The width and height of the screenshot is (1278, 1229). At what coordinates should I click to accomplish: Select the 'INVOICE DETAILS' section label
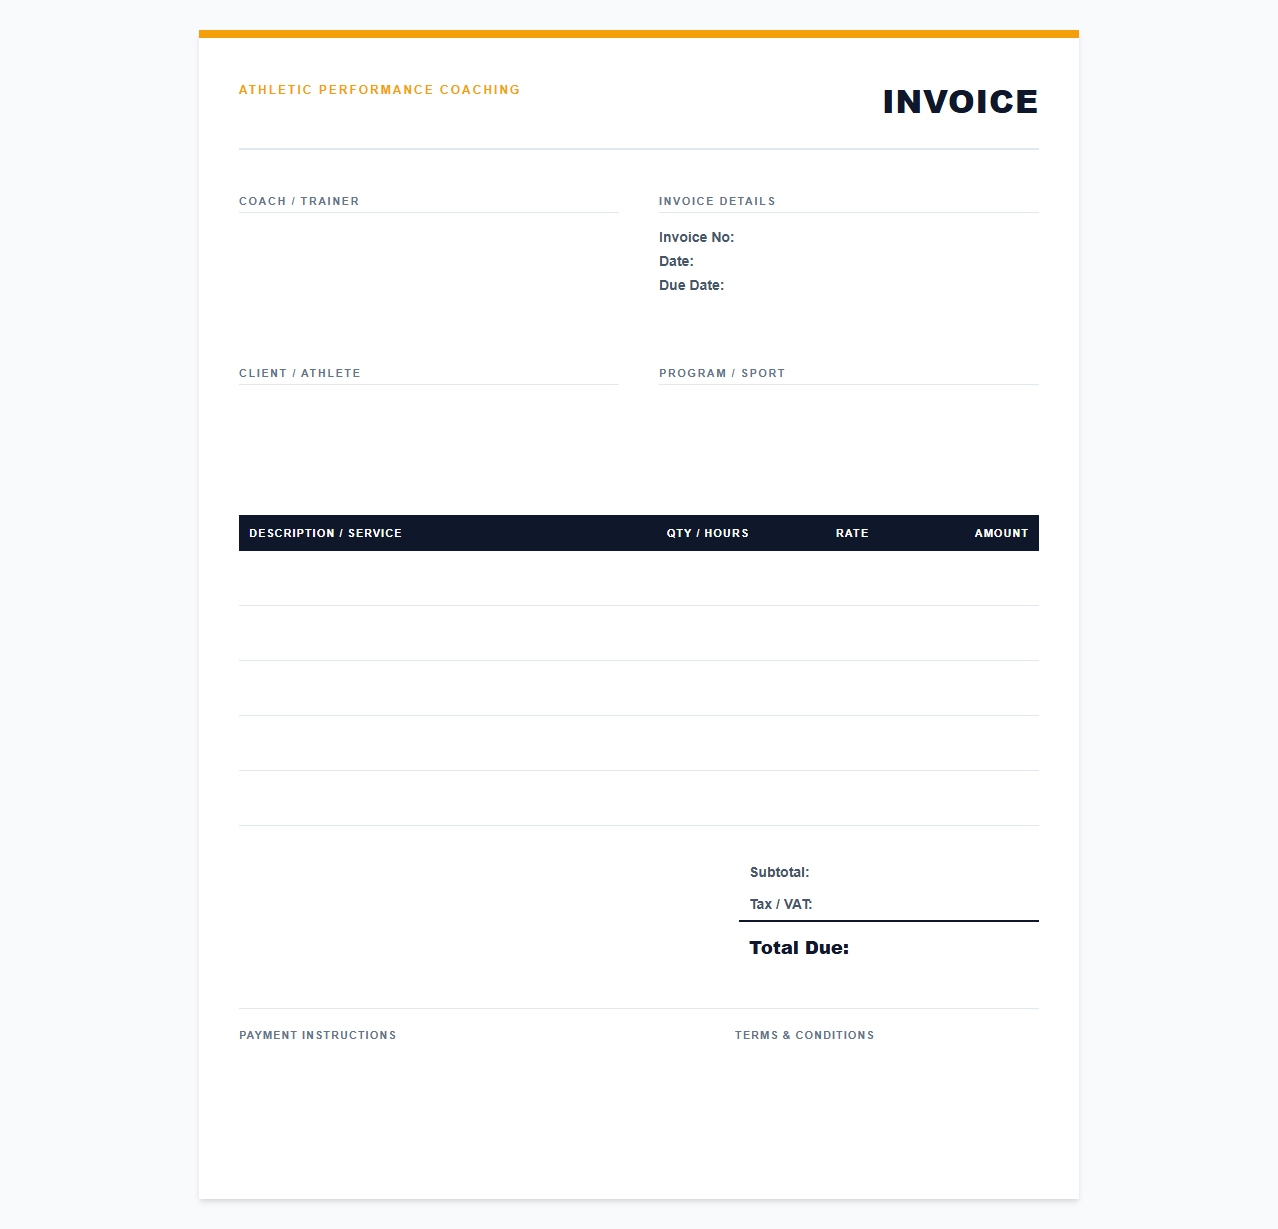[717, 201]
